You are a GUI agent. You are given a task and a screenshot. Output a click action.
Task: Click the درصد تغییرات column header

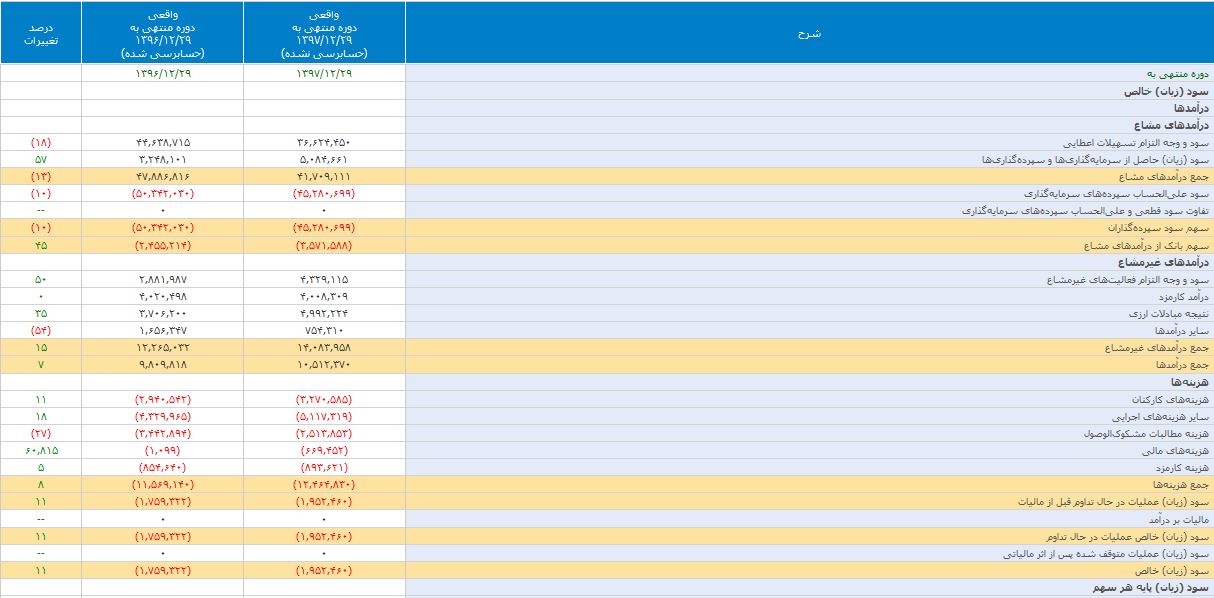coord(41,33)
